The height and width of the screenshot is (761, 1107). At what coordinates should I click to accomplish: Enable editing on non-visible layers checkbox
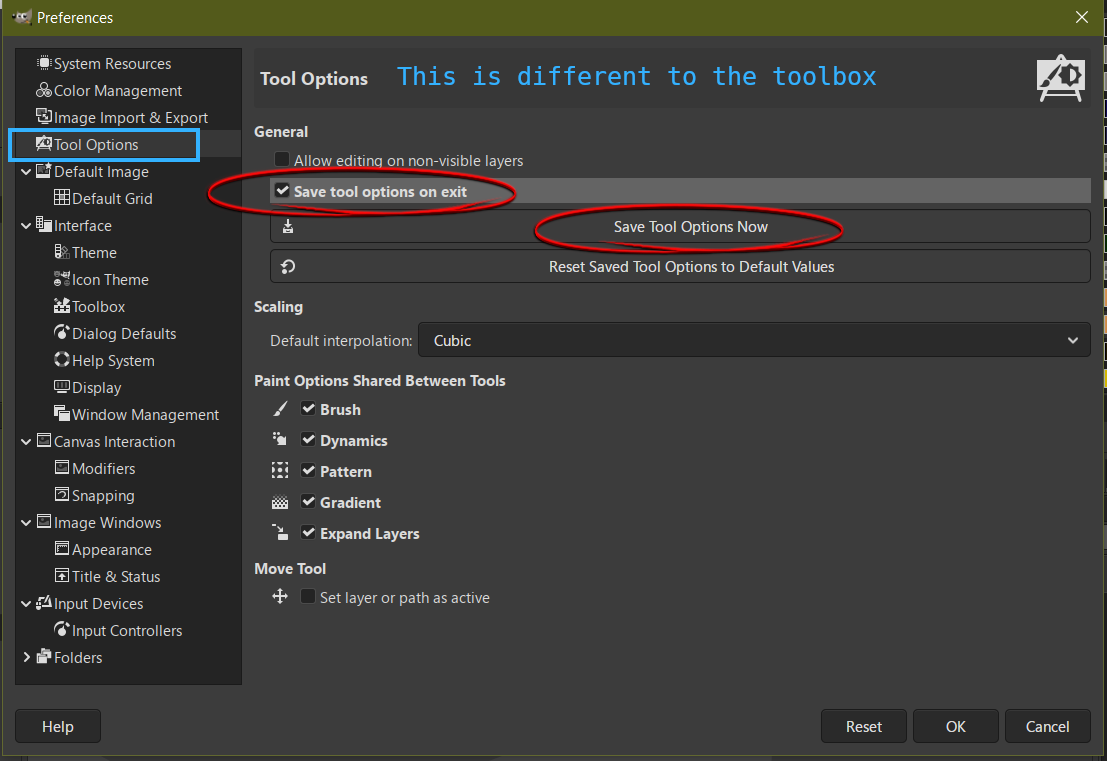tap(282, 160)
